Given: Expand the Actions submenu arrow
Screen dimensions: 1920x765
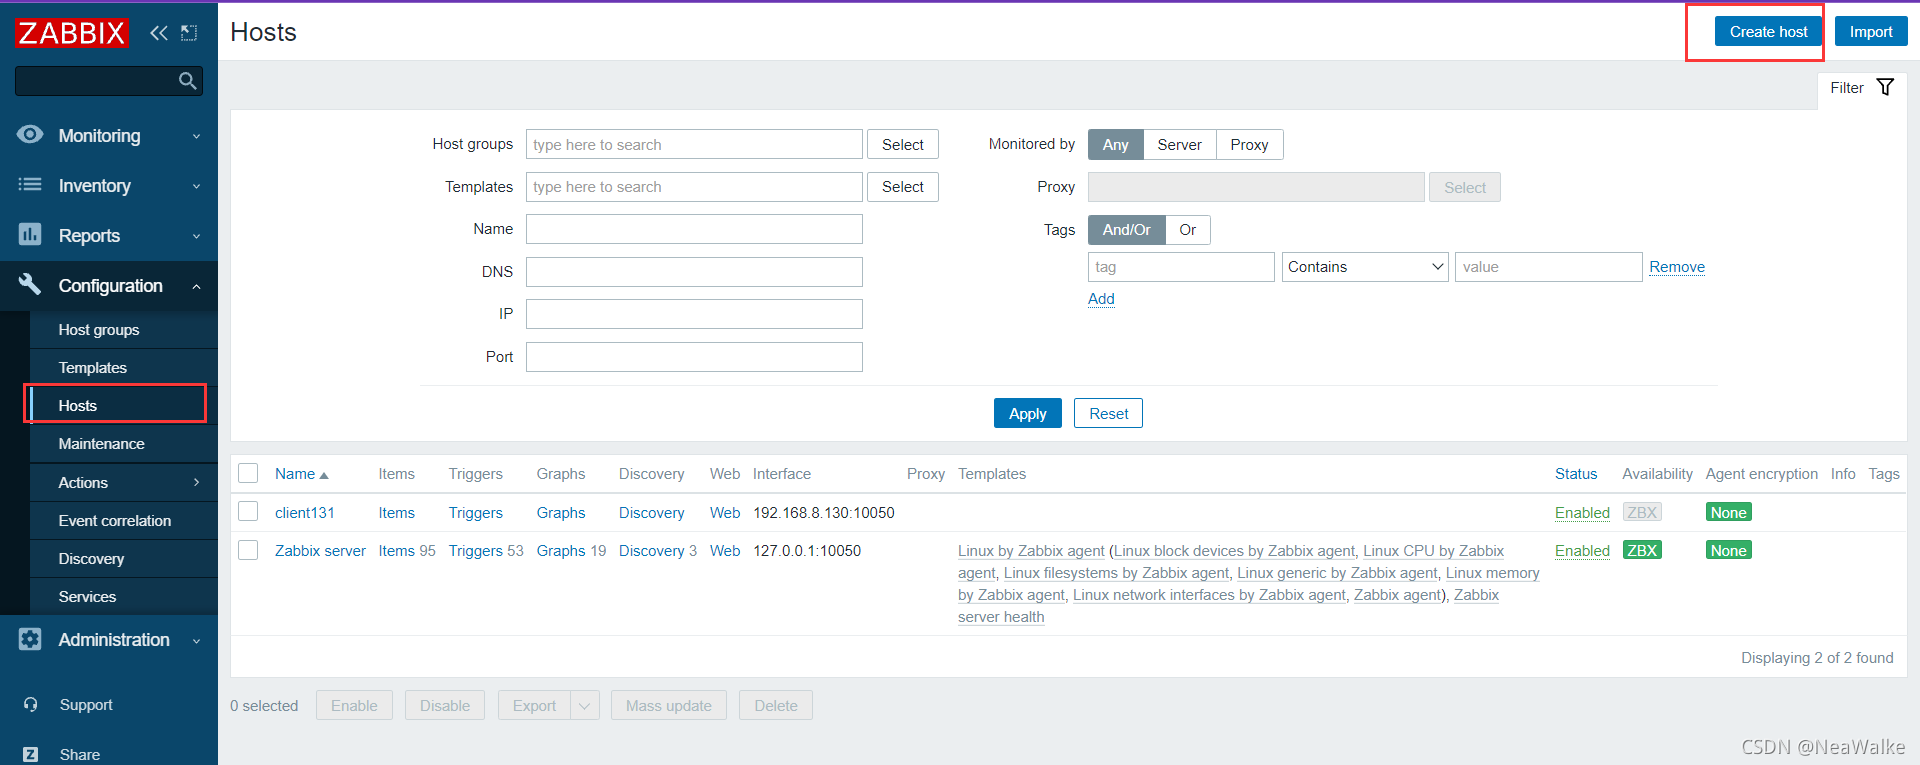Looking at the screenshot, I should (196, 482).
